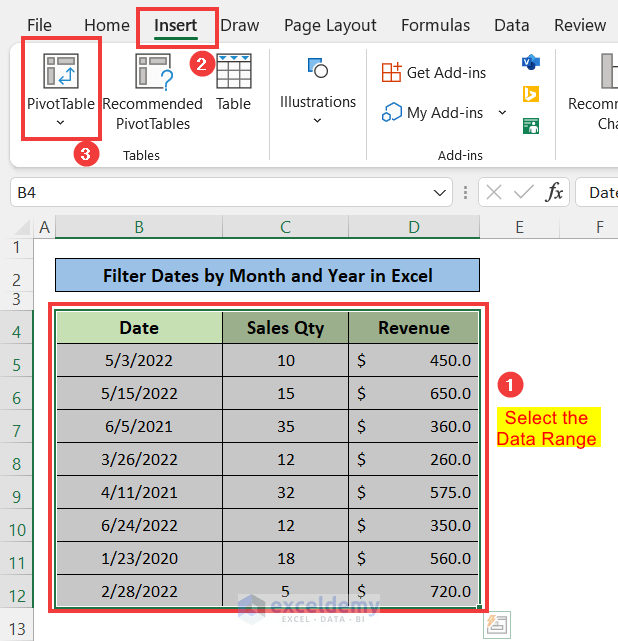Click the Insert Function fx icon
618x641 pixels.
point(554,192)
